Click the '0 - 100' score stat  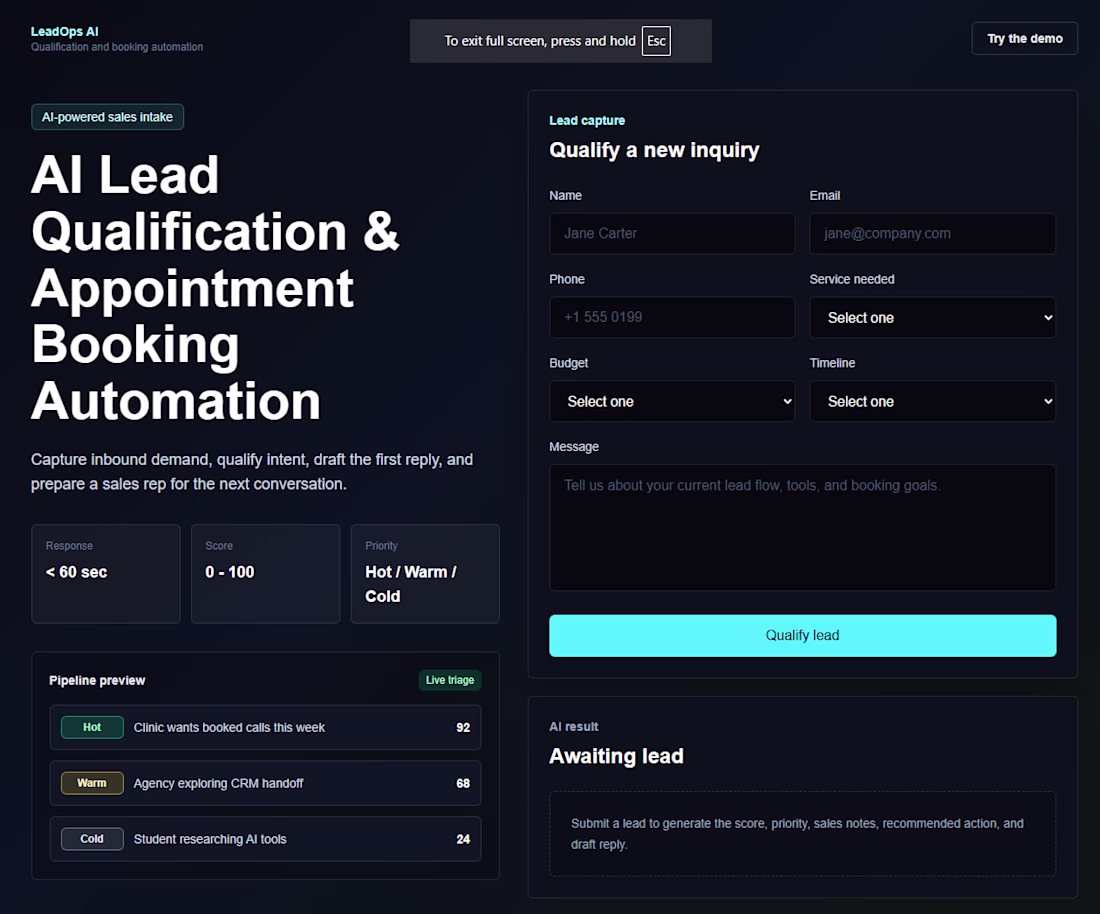tap(265, 574)
